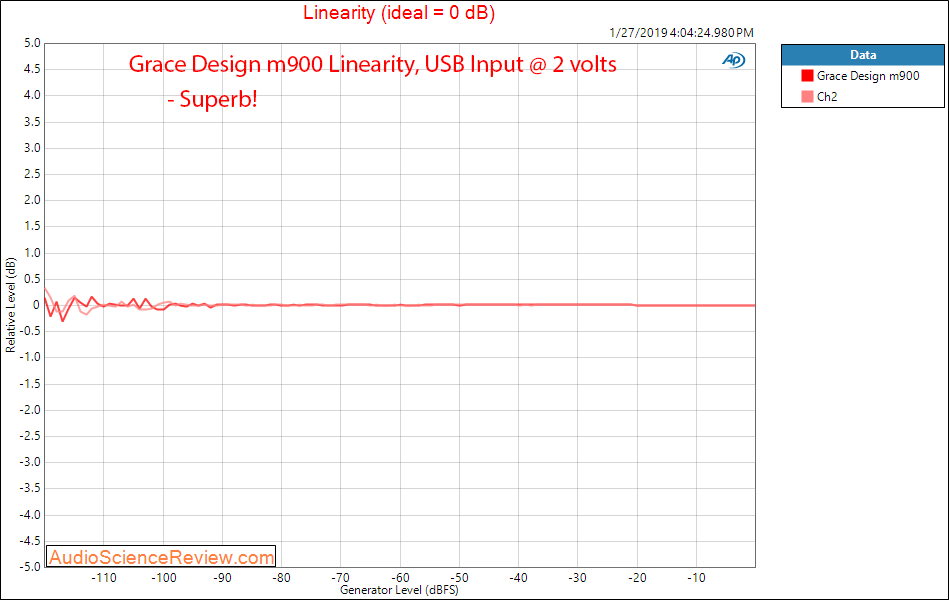Image resolution: width=949 pixels, height=600 pixels.
Task: Select the Ch2 pink legend swatch
Action: pyautogui.click(x=807, y=96)
